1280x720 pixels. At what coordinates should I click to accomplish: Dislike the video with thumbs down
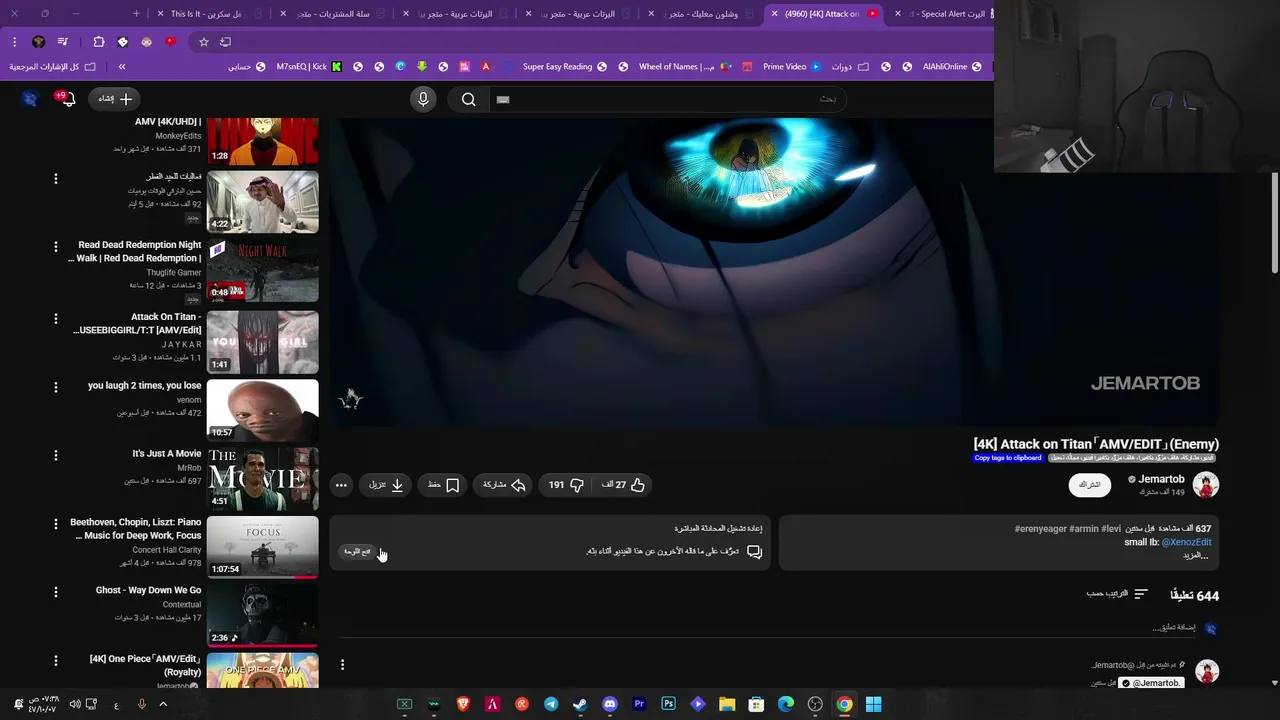click(566, 485)
